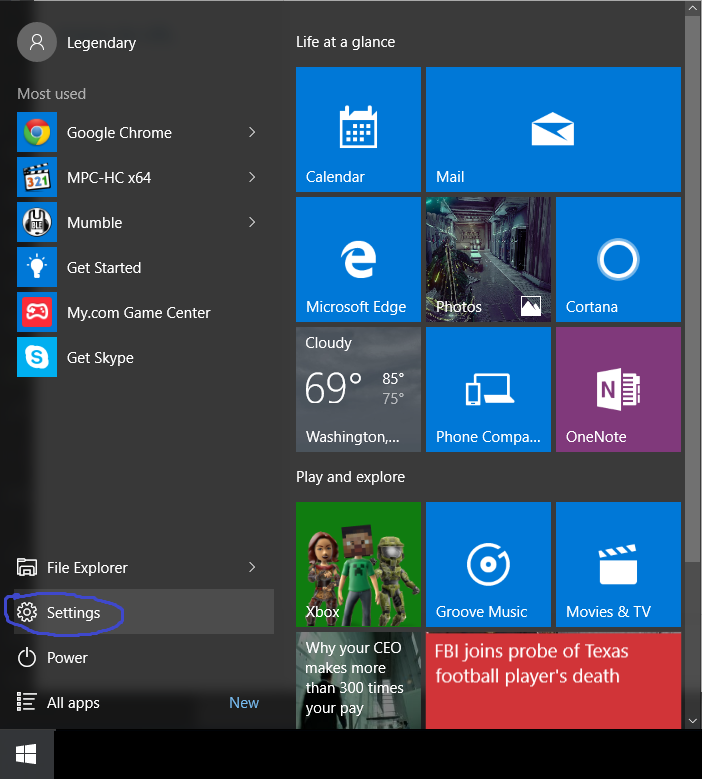The height and width of the screenshot is (779, 702).
Task: Click the Power option
Action: [x=144, y=657]
